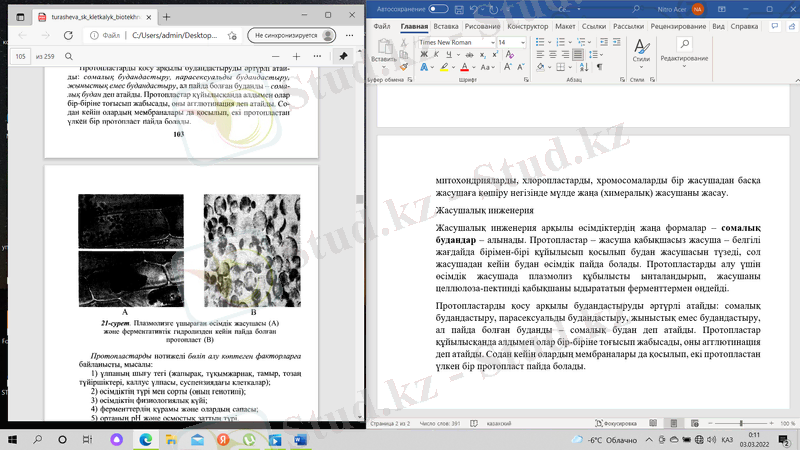Open the Windows Start menu
This screenshot has height=450, width=800.
point(15,438)
